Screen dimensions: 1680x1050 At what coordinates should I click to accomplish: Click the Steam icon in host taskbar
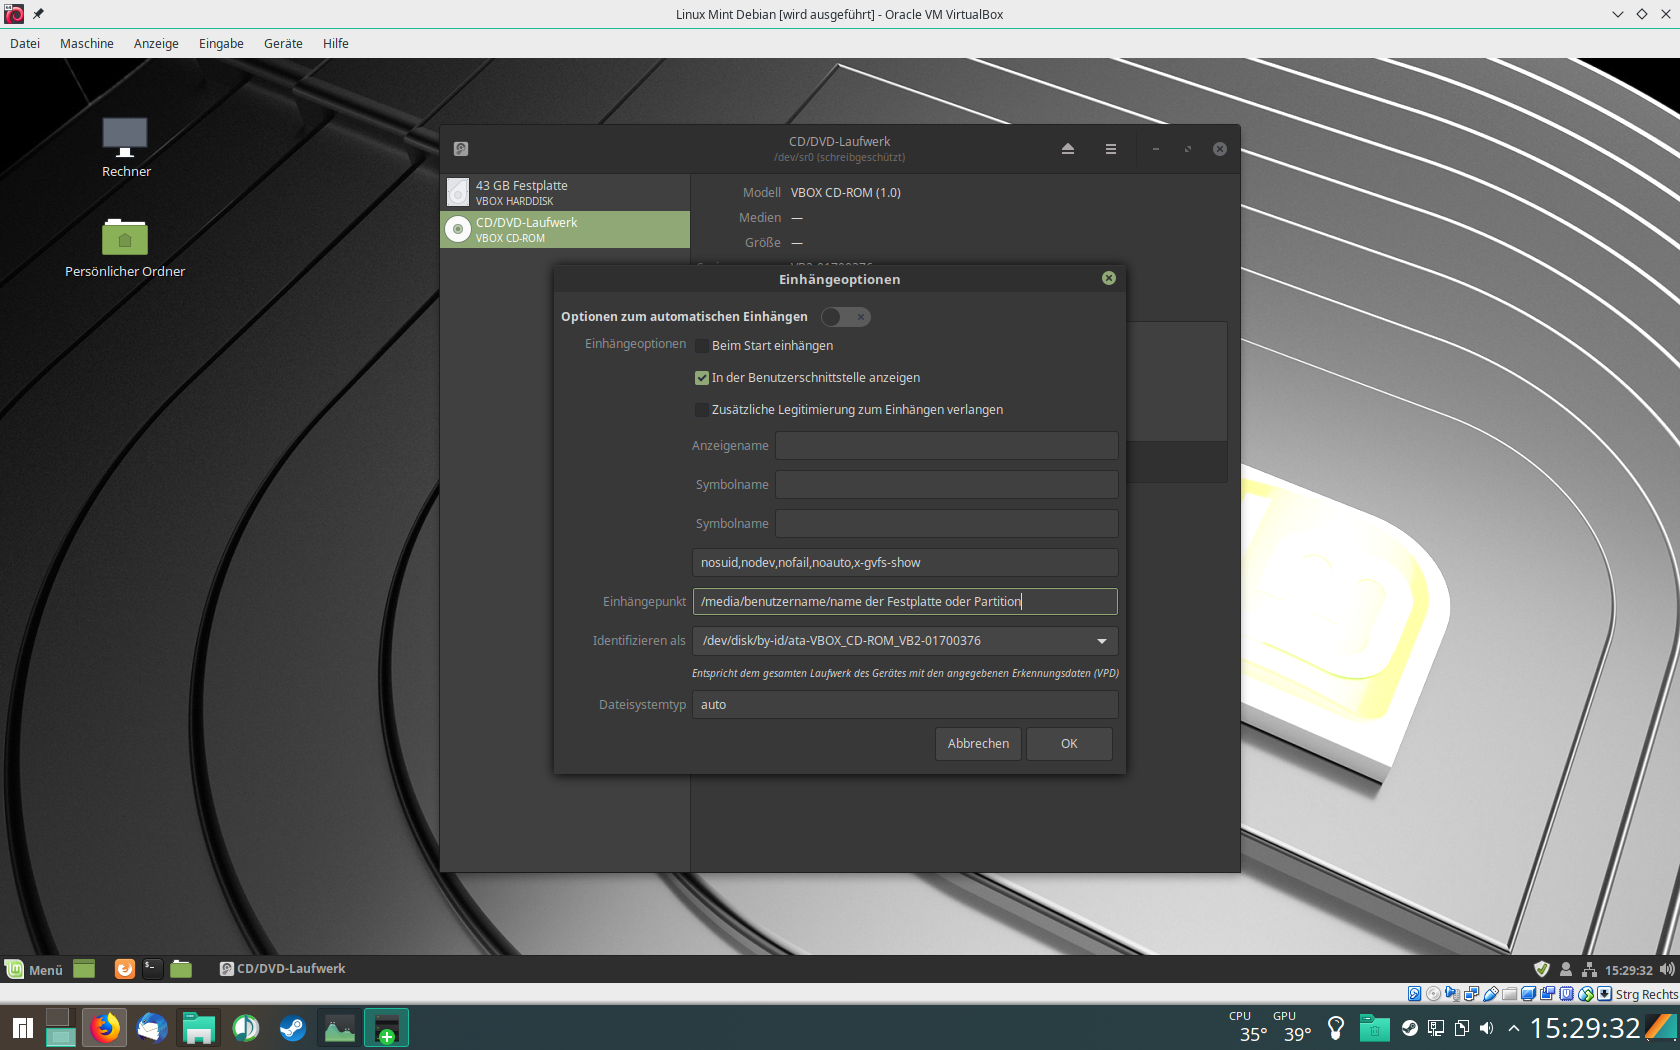tap(292, 1028)
